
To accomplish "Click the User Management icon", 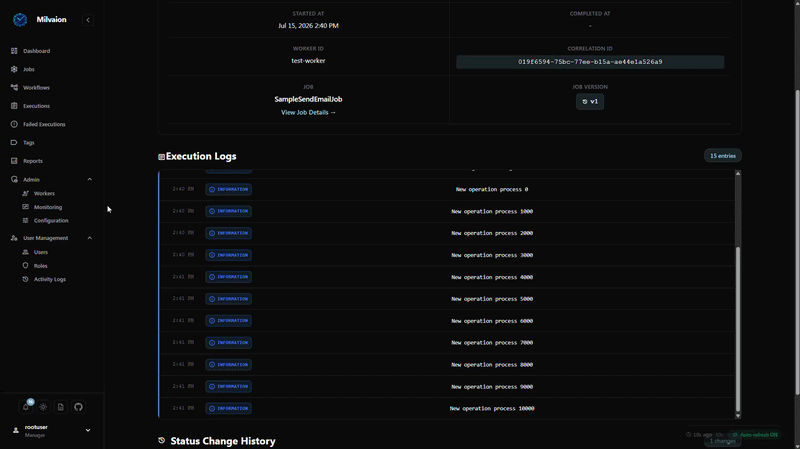I will tap(14, 238).
